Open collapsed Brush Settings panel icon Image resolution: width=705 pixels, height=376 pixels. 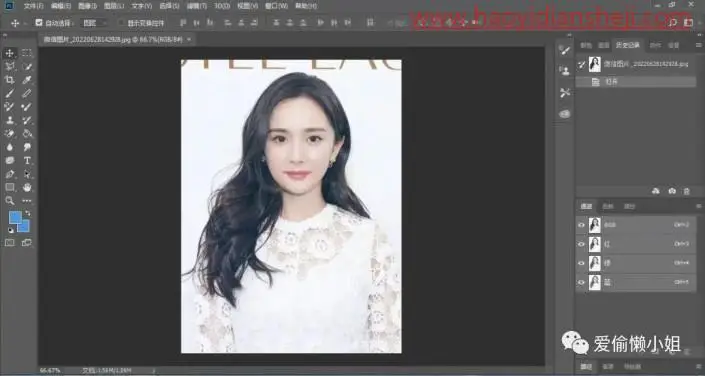tap(565, 50)
